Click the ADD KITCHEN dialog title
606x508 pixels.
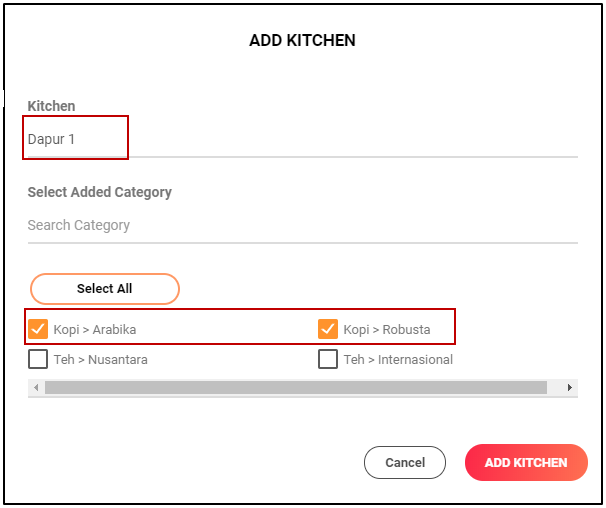tap(302, 41)
